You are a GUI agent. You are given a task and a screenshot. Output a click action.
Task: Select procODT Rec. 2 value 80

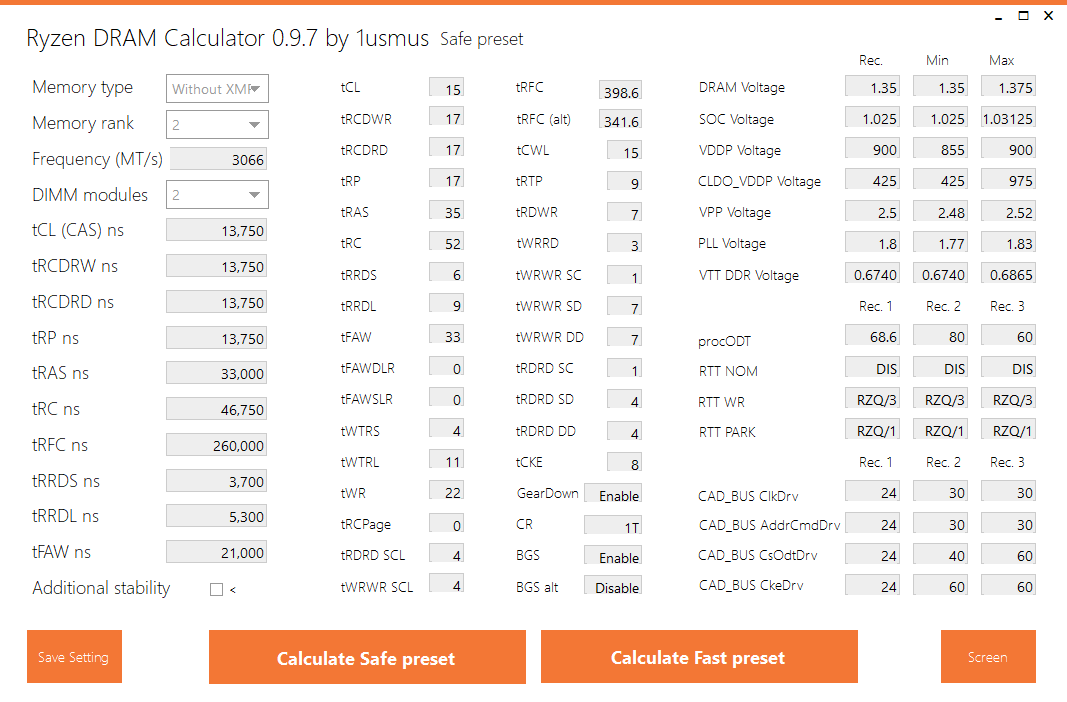(x=940, y=335)
